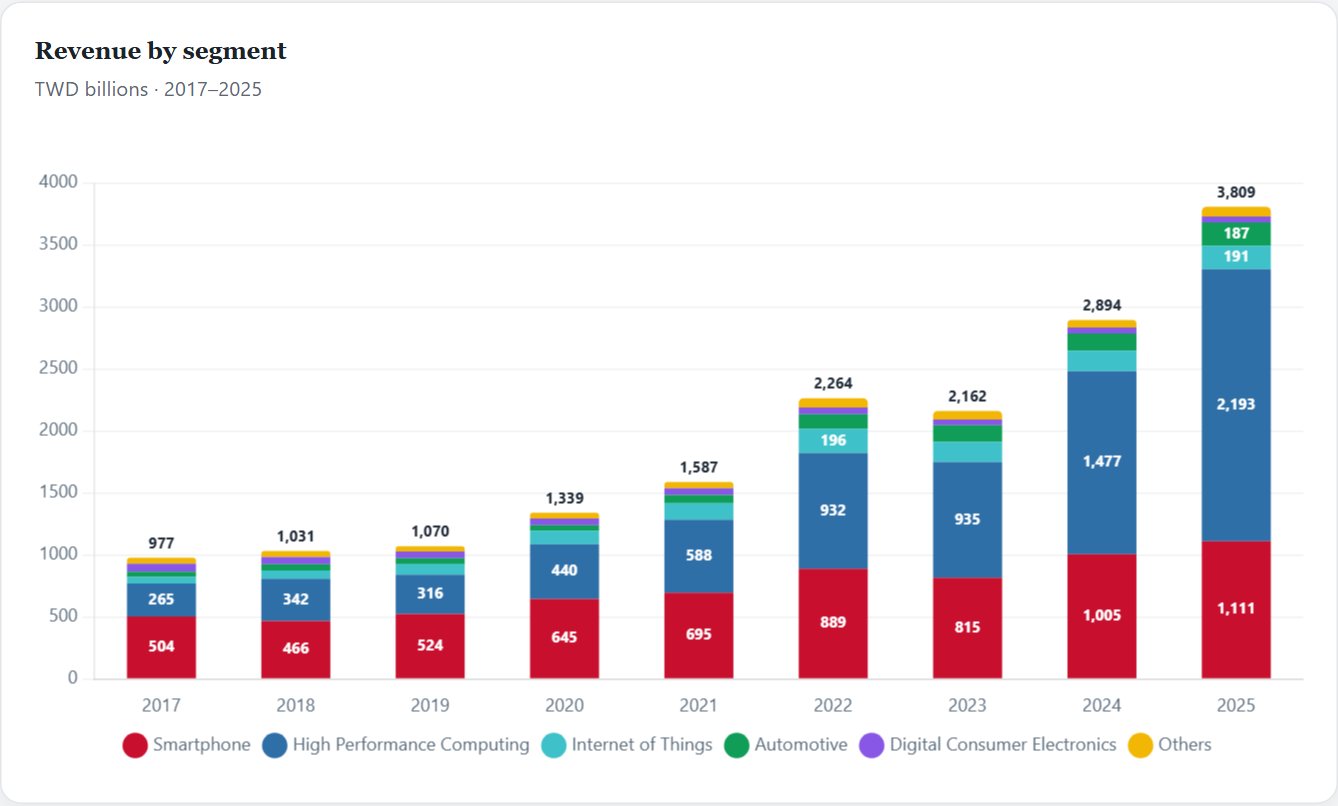The height and width of the screenshot is (806, 1338).
Task: Select the 2019 HPC segment labeled 316
Action: click(430, 594)
